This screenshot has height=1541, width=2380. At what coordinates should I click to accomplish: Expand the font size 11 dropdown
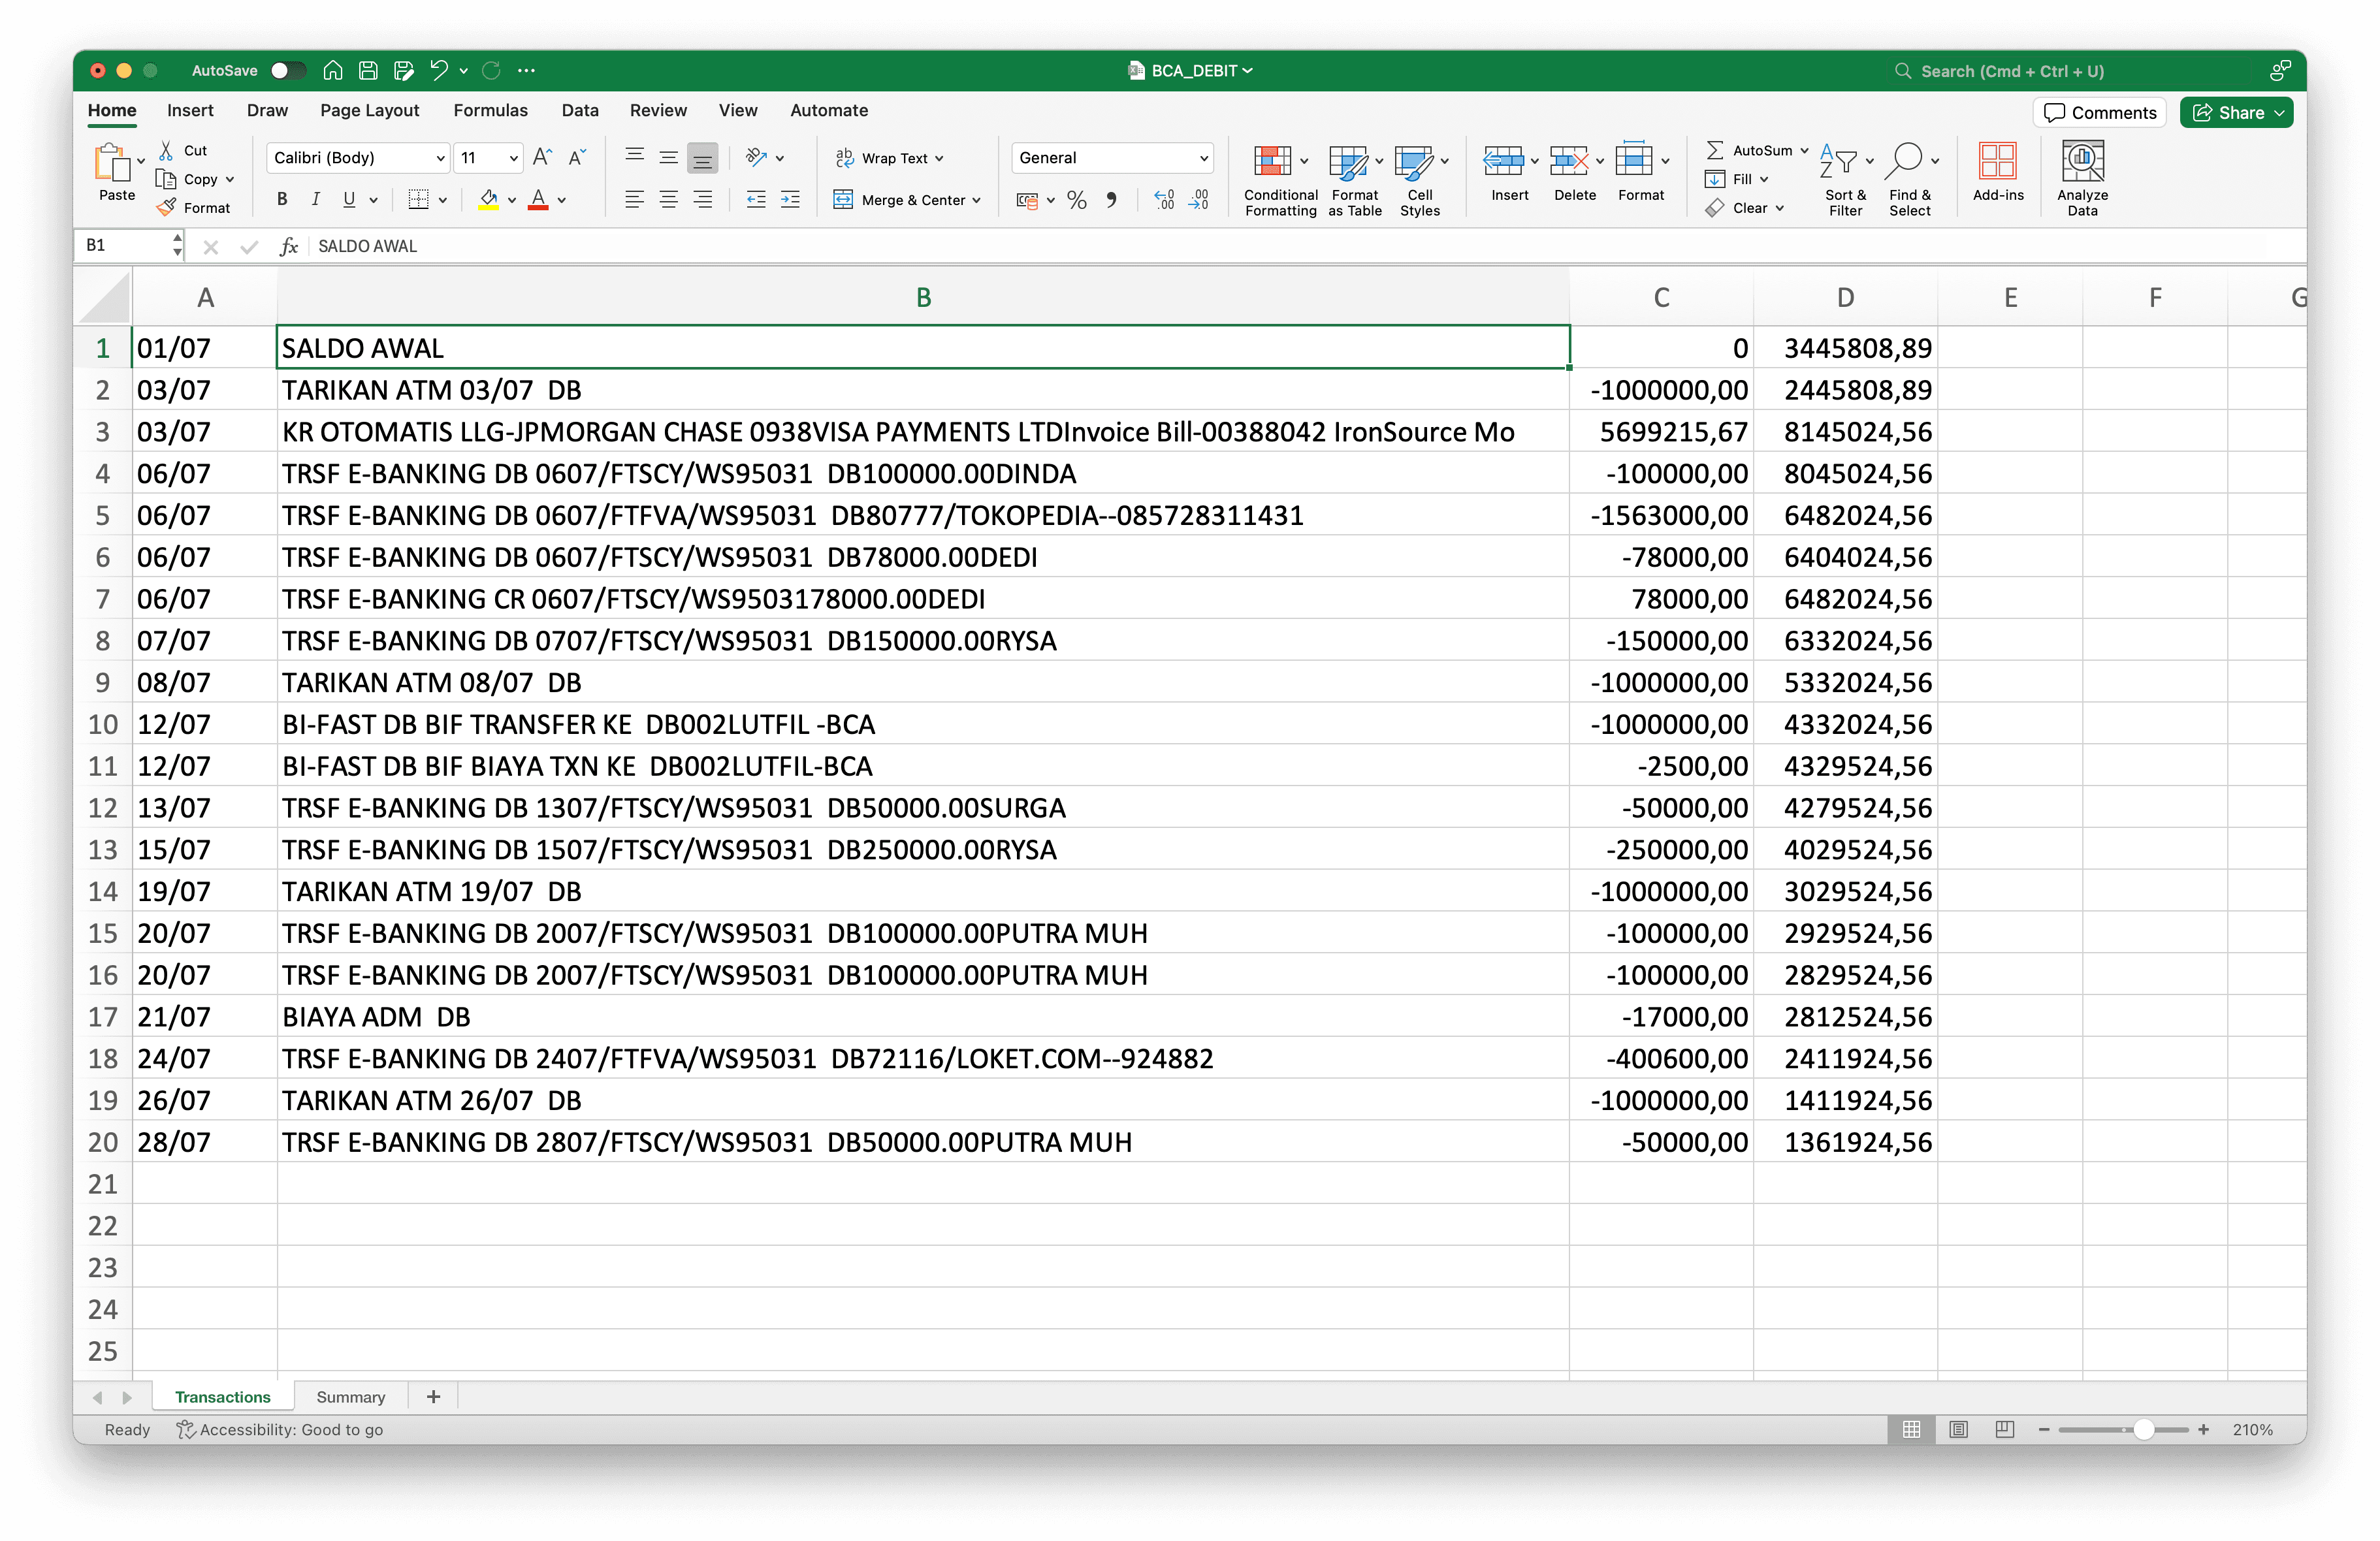pyautogui.click(x=513, y=158)
